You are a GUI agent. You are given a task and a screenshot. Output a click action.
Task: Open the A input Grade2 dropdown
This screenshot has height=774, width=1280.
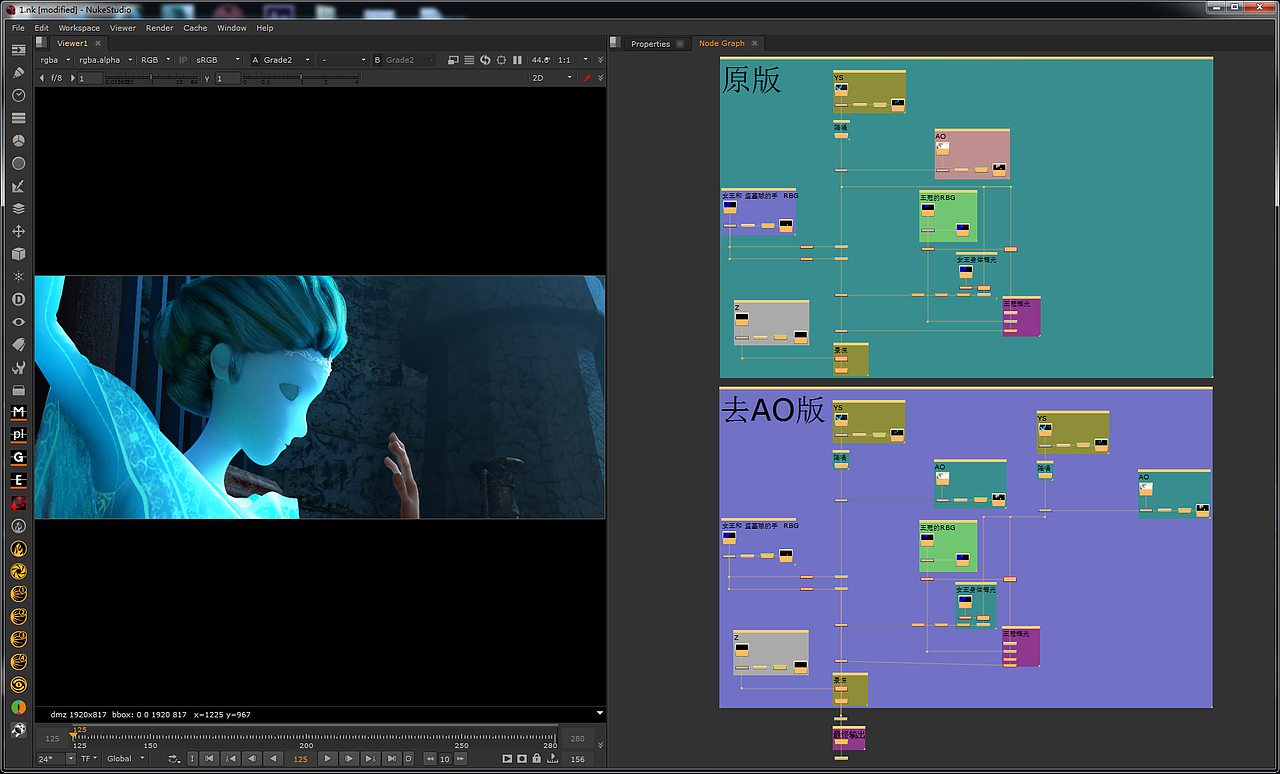click(288, 60)
